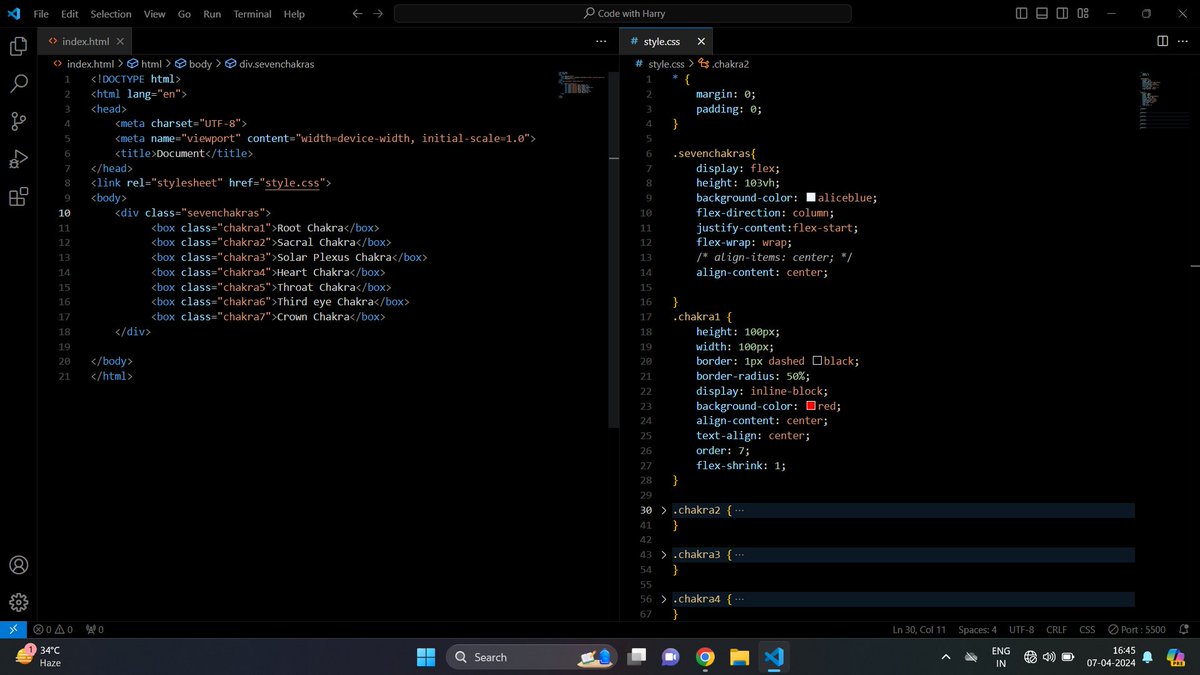The image size is (1200, 675).
Task: Change line endings via CRLF
Action: pyautogui.click(x=1056, y=630)
